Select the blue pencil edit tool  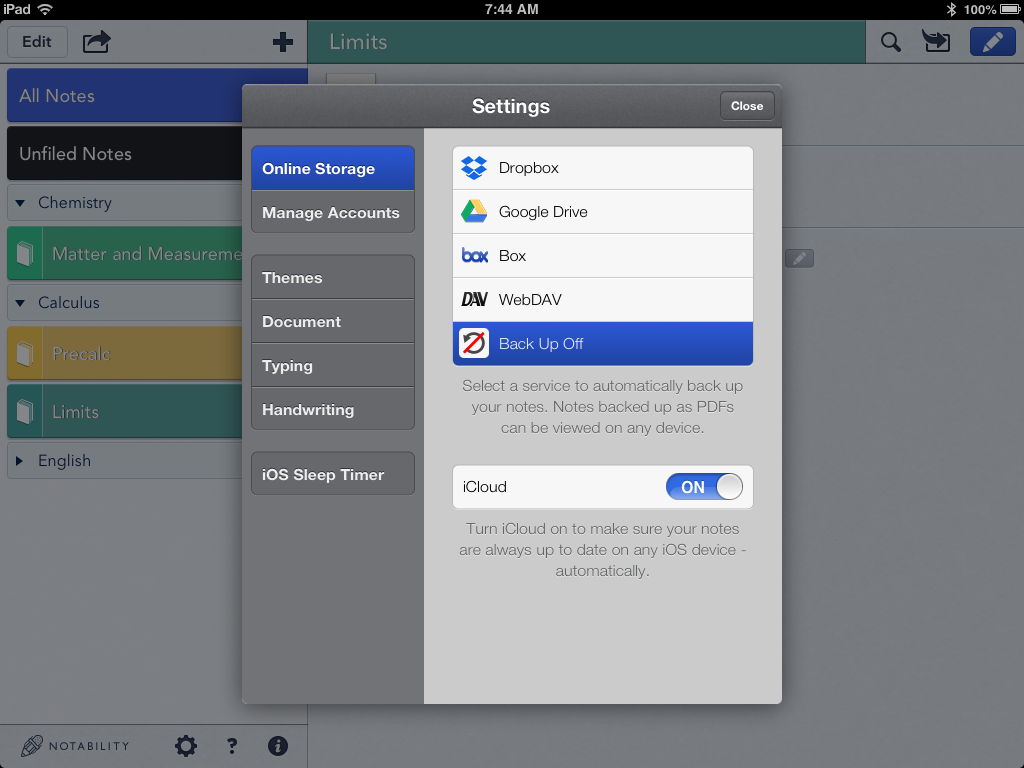click(992, 42)
